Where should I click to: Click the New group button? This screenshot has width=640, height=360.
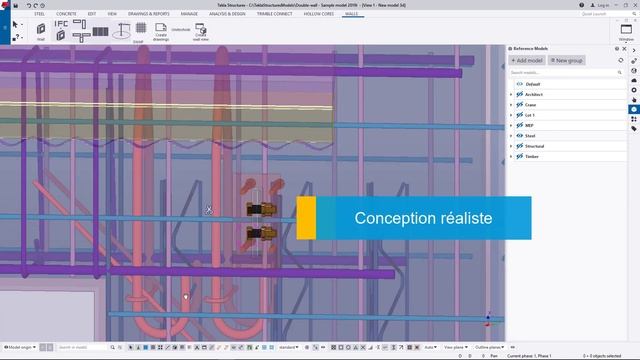567,60
